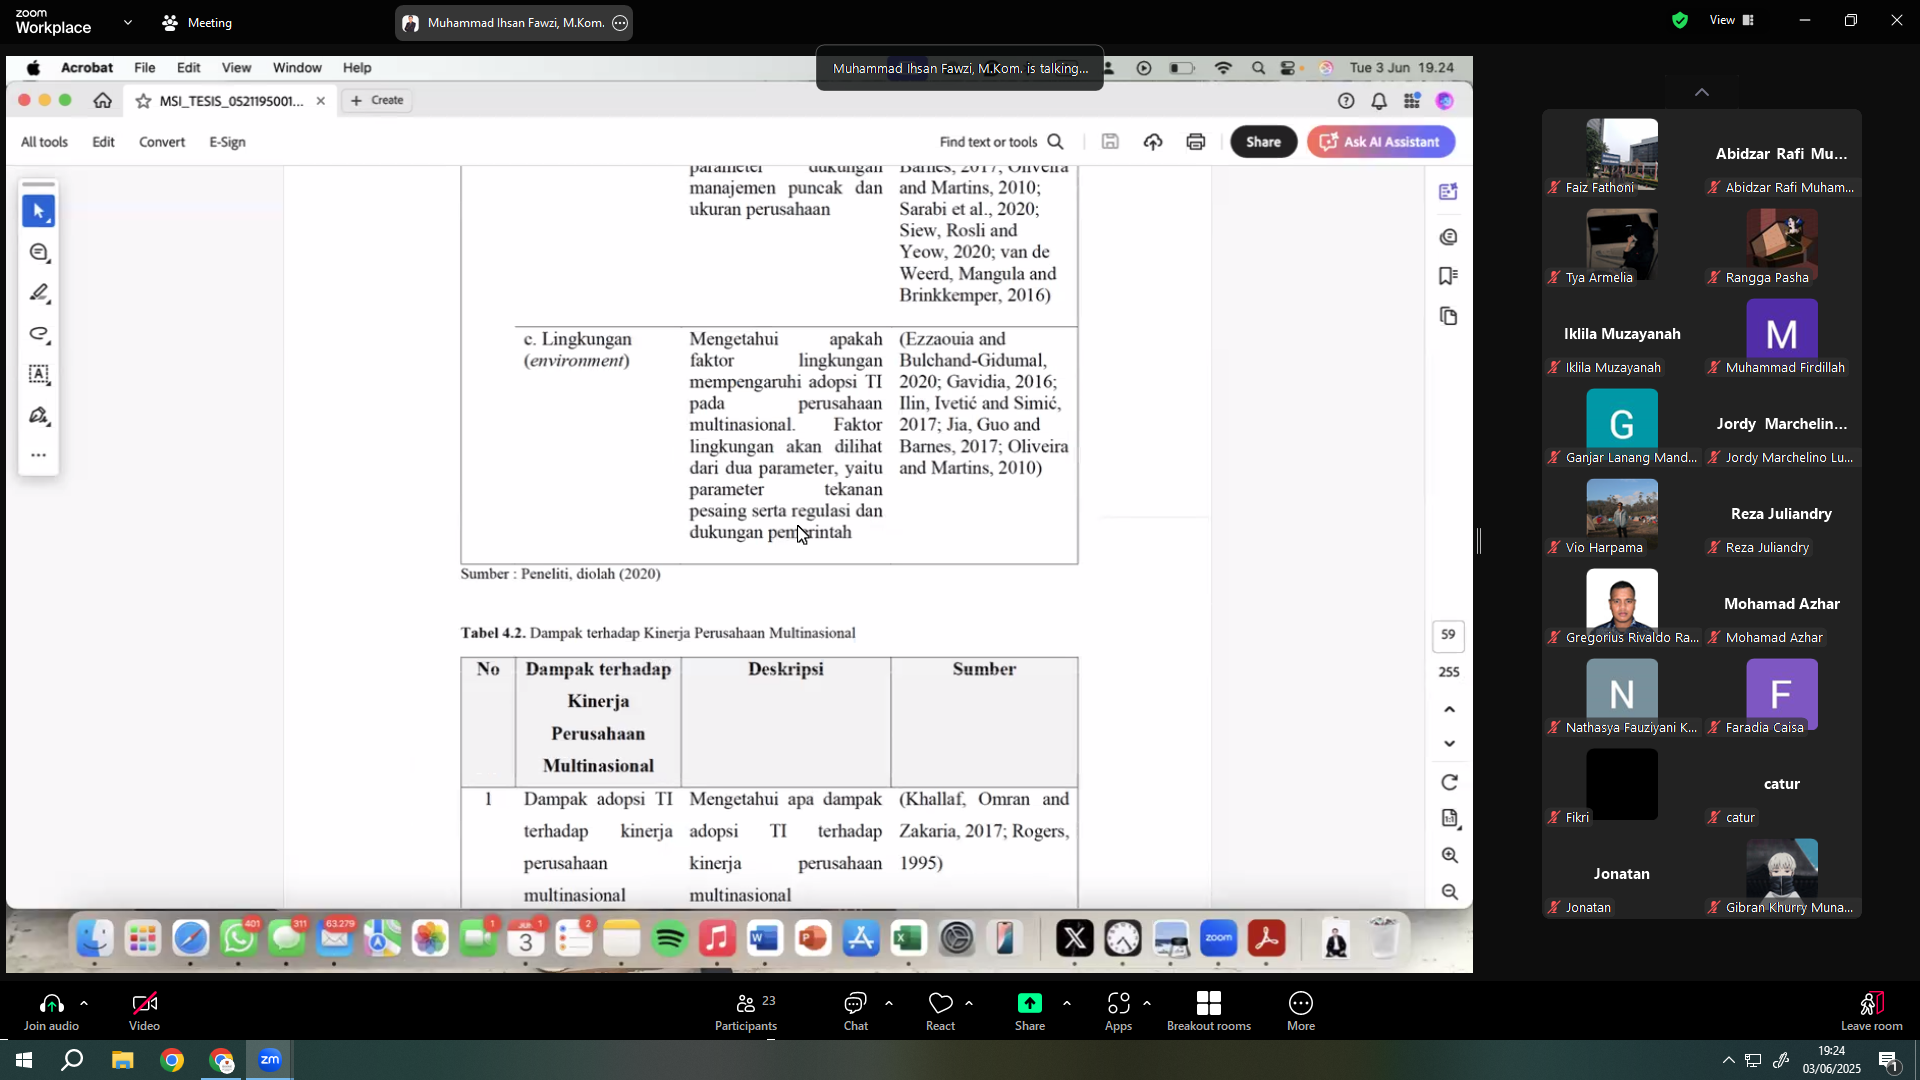Click the upload to cloud icon
This screenshot has height=1080, width=1920.
point(1153,142)
